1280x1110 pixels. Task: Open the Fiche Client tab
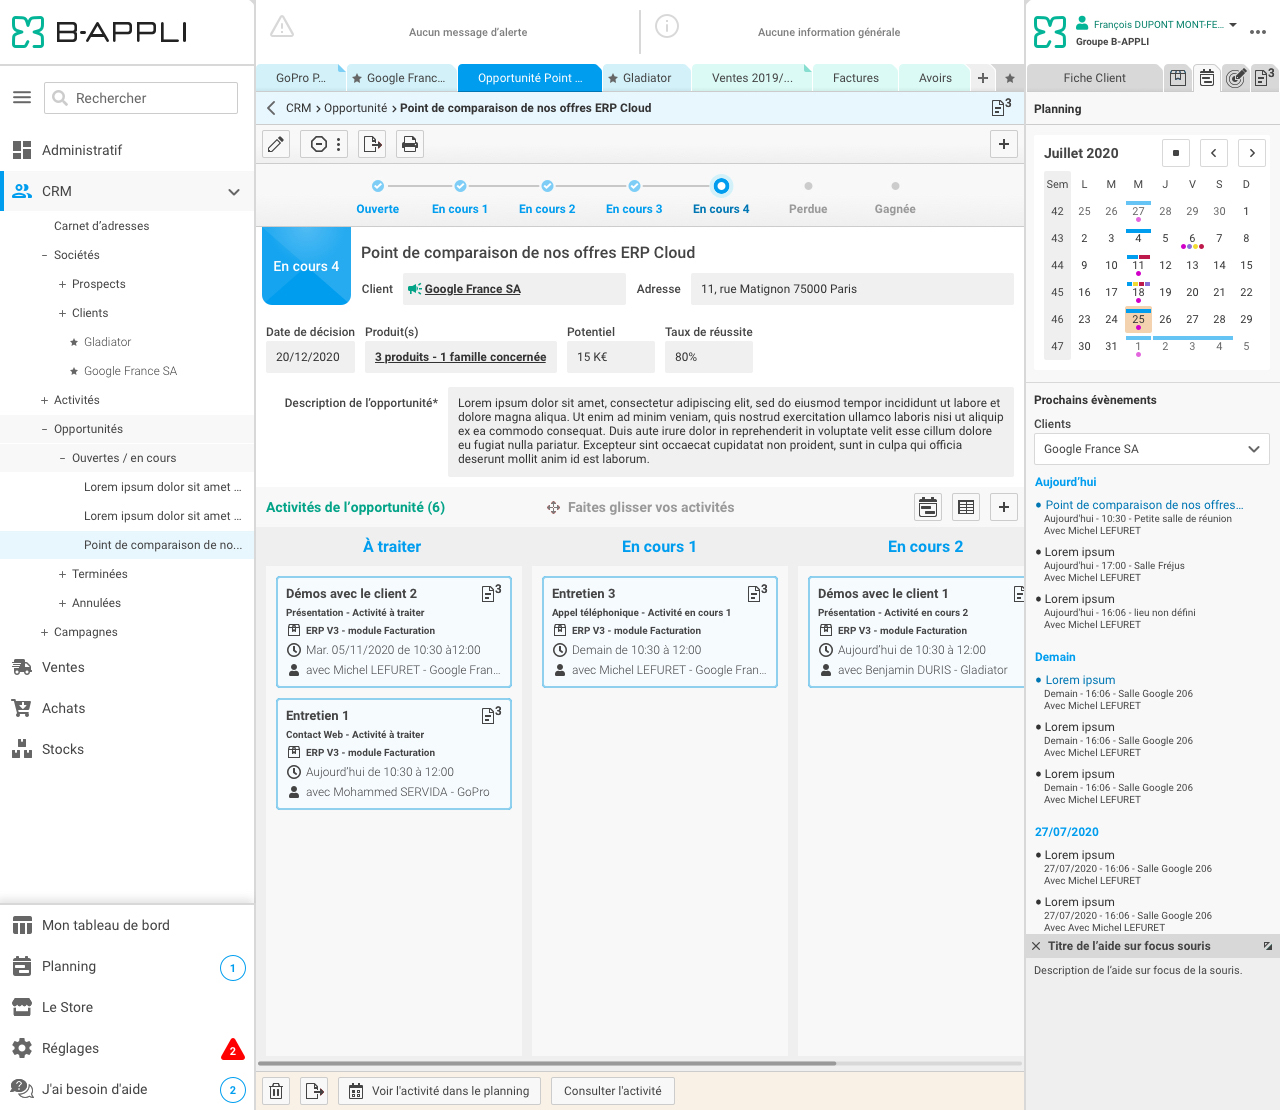(1094, 78)
